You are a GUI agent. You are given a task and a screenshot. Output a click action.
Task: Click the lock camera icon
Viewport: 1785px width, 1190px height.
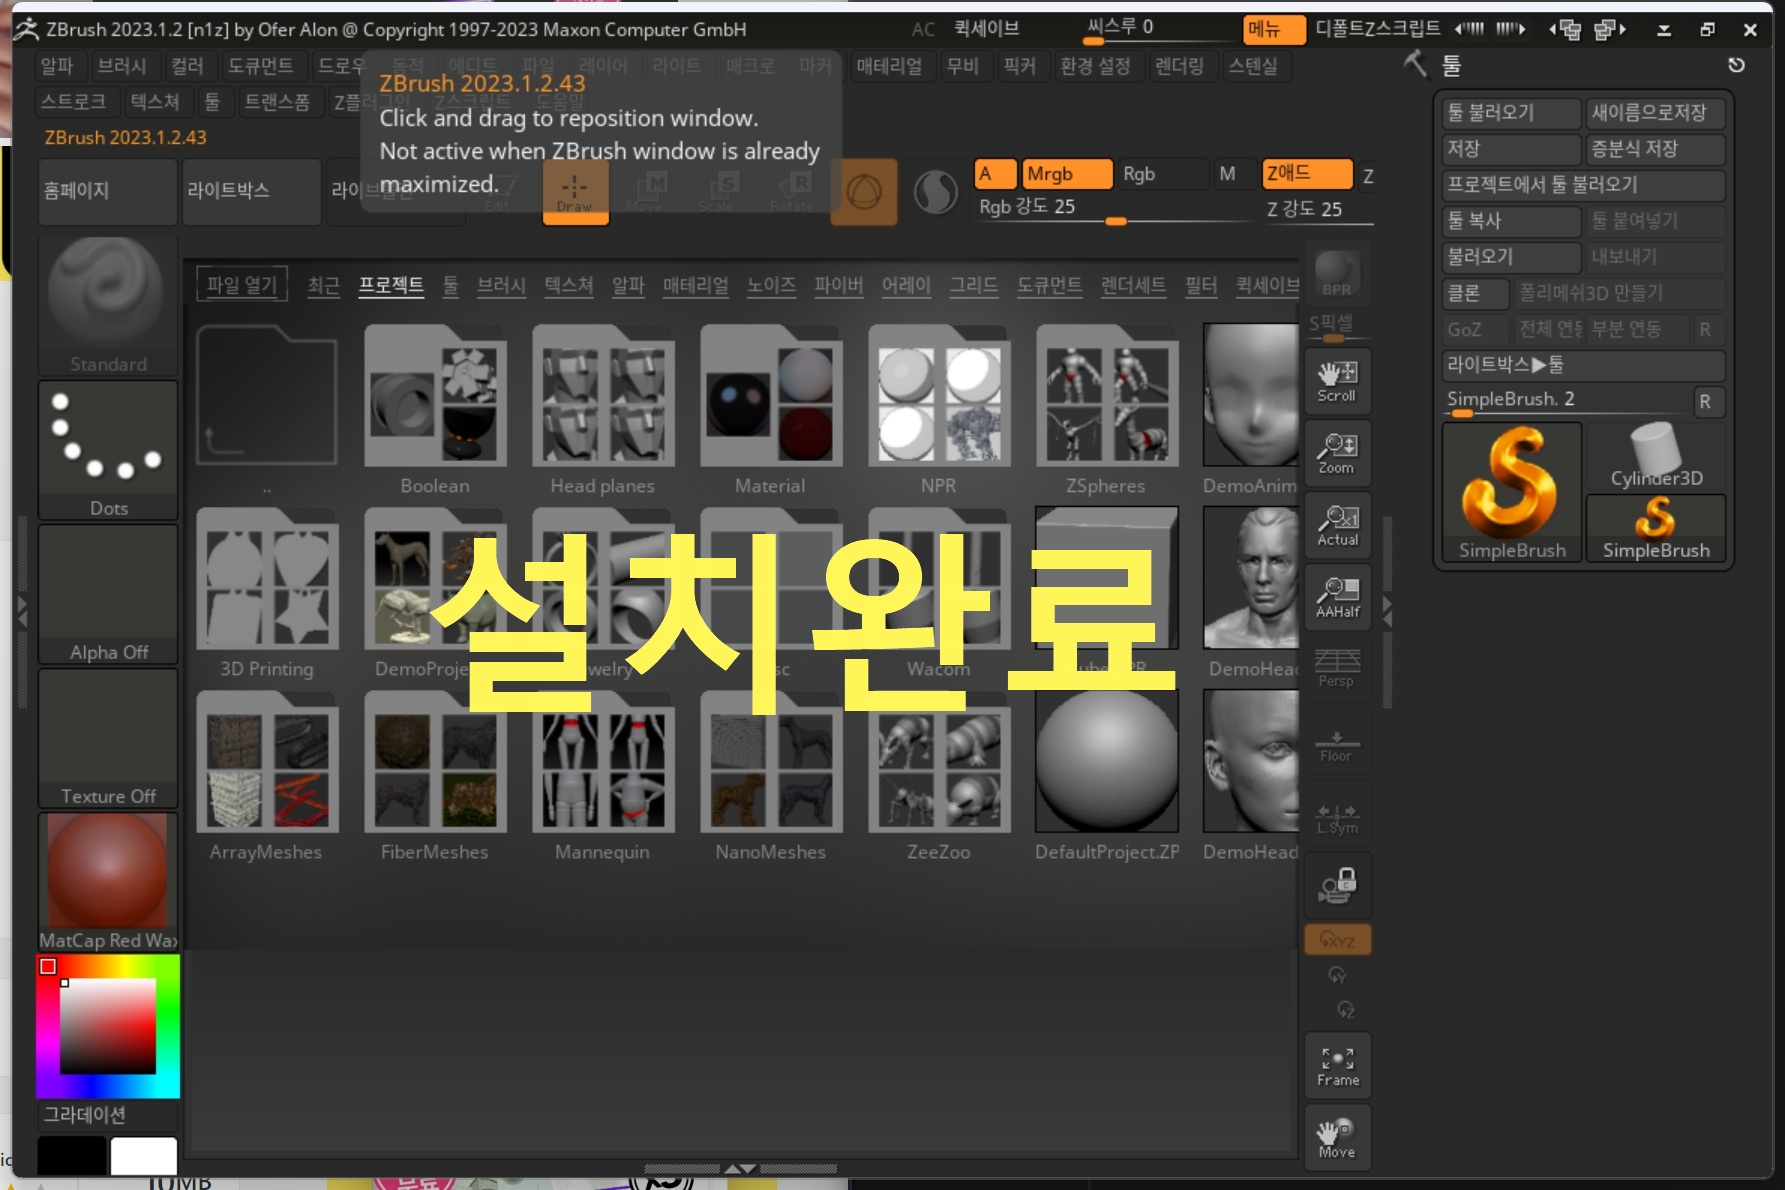[1337, 886]
